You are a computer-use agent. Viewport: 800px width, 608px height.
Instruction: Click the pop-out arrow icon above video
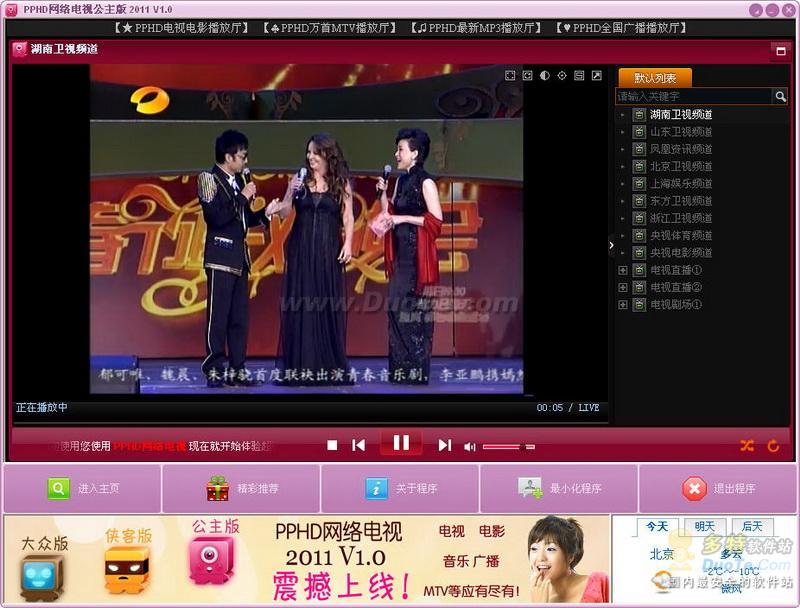tap(596, 75)
